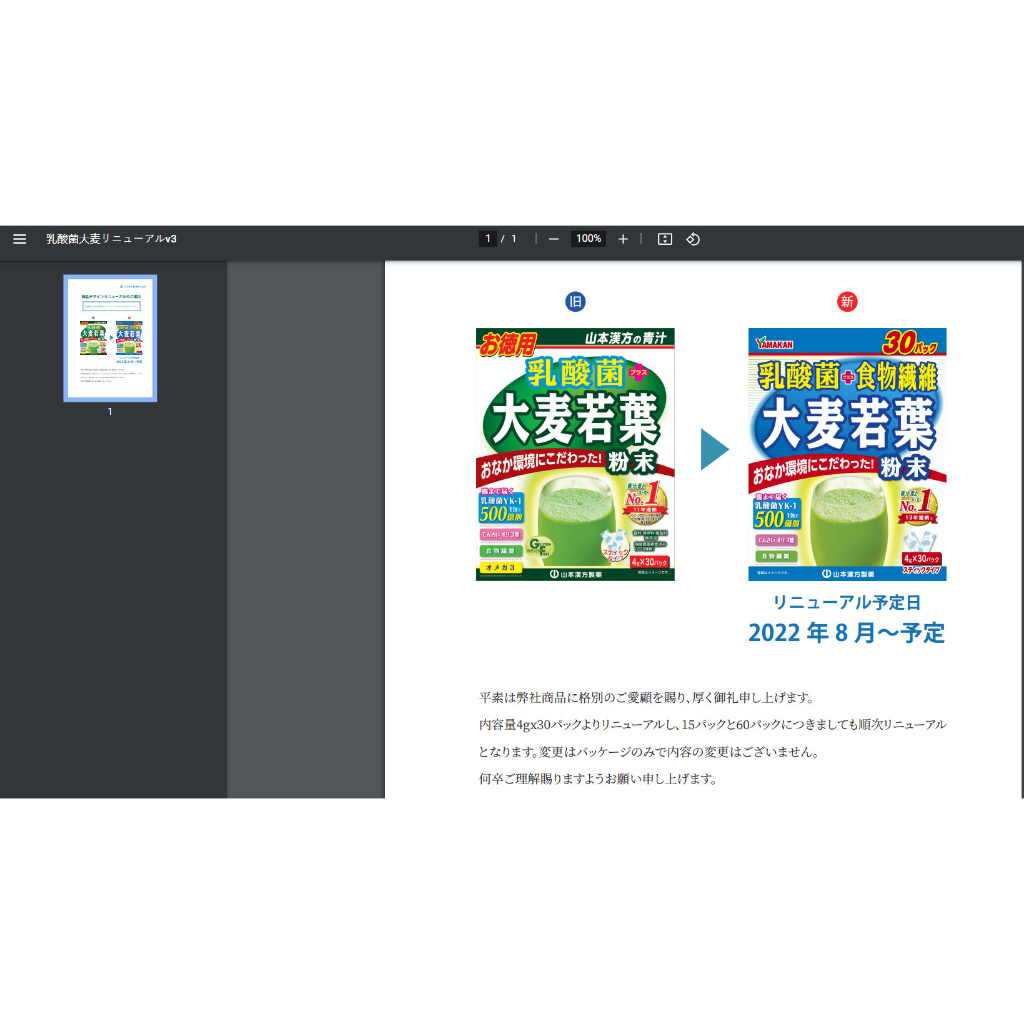Select the page 1 thumbnail in sidebar
Viewport: 1024px width, 1024px height.
110,338
